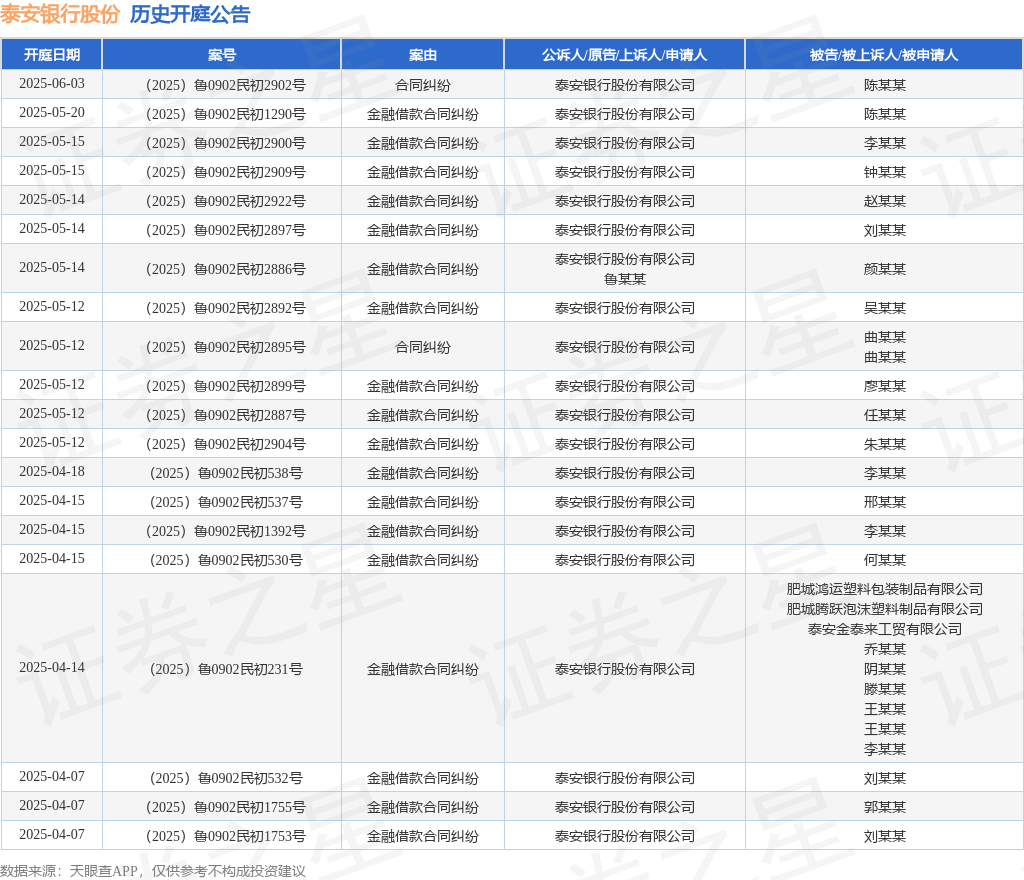Select case number (2025)鲁0902民初2892号
1024x880 pixels.
pos(225,308)
